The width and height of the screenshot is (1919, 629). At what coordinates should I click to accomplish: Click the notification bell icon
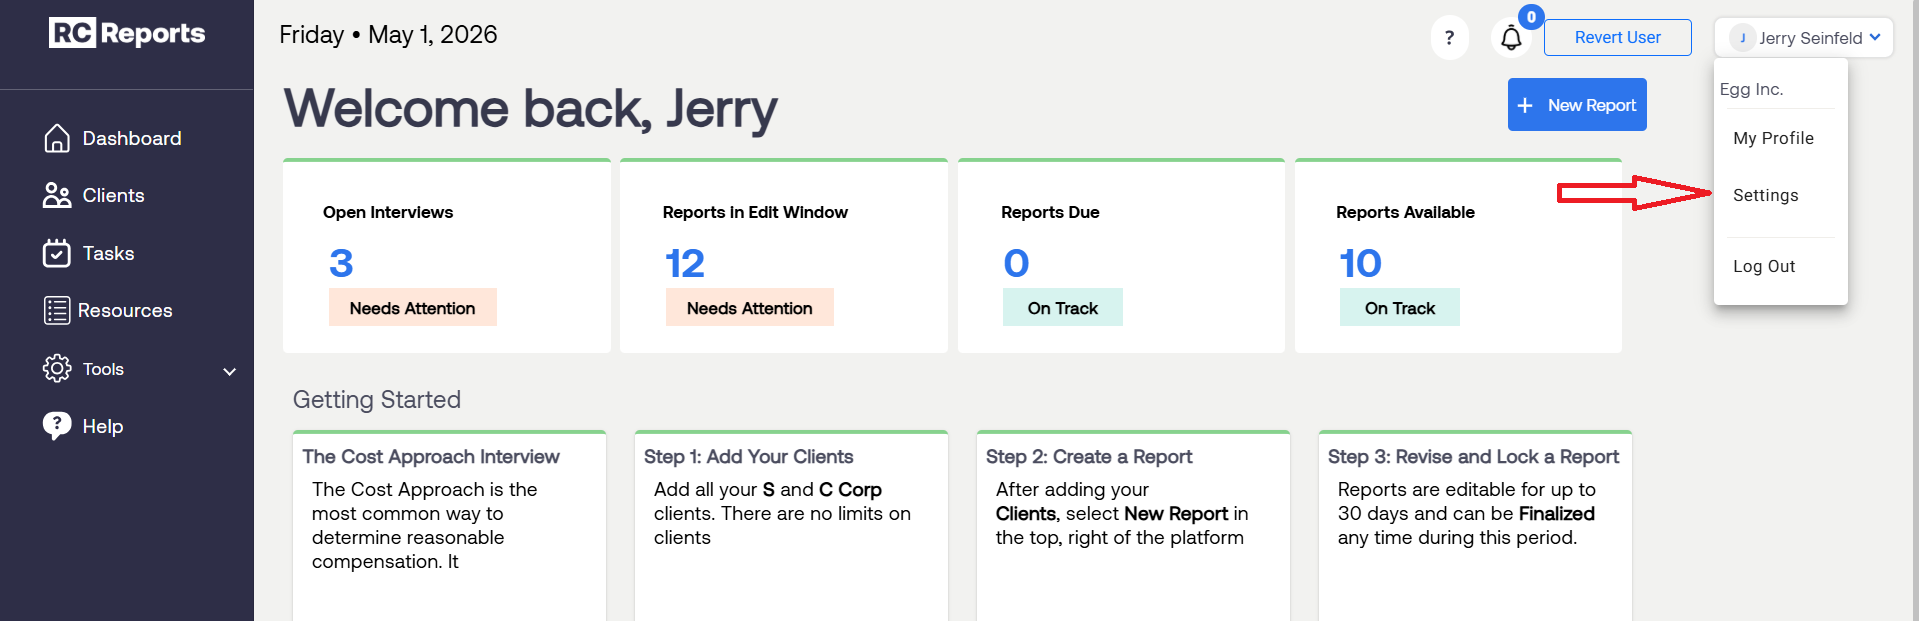pos(1511,38)
